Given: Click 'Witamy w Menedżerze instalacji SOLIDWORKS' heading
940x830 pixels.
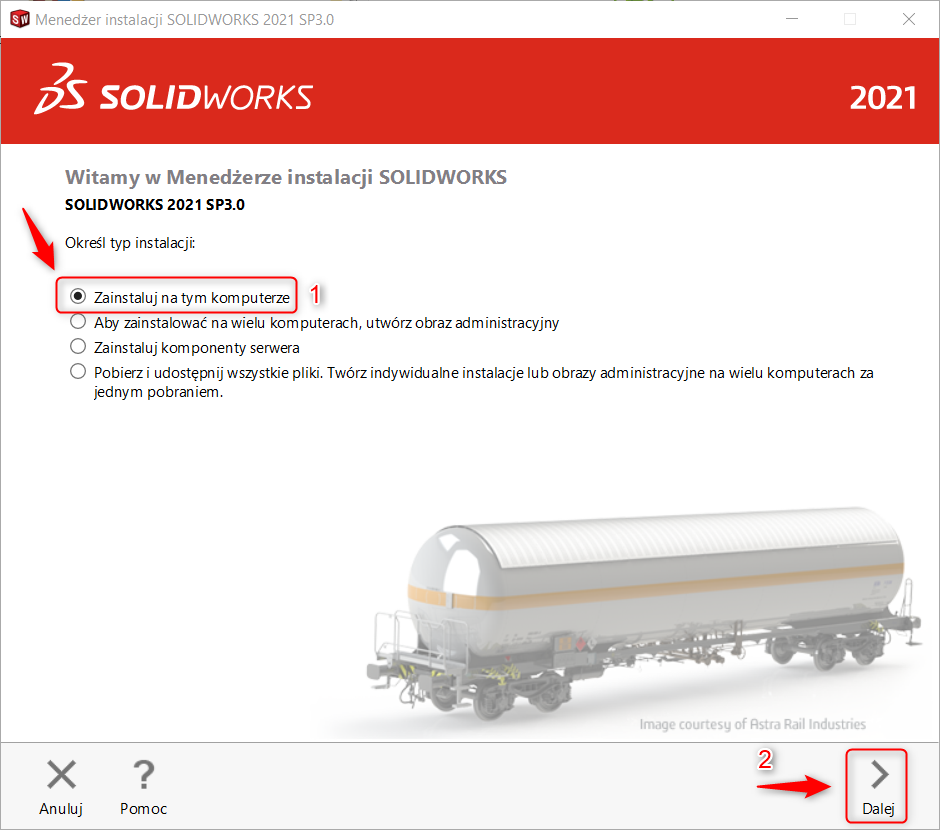Looking at the screenshot, I should tap(285, 178).
